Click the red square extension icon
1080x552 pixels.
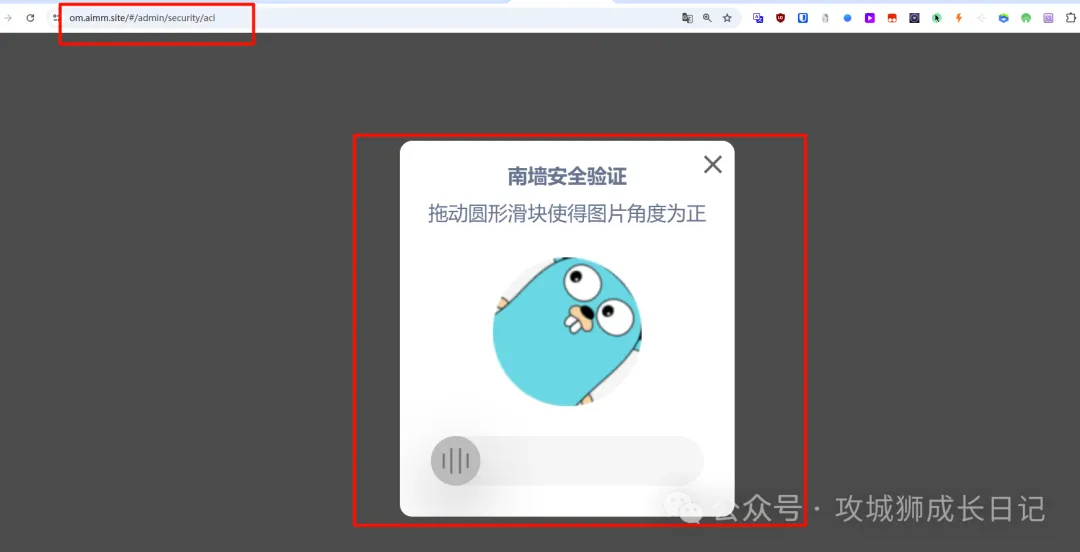[892, 18]
